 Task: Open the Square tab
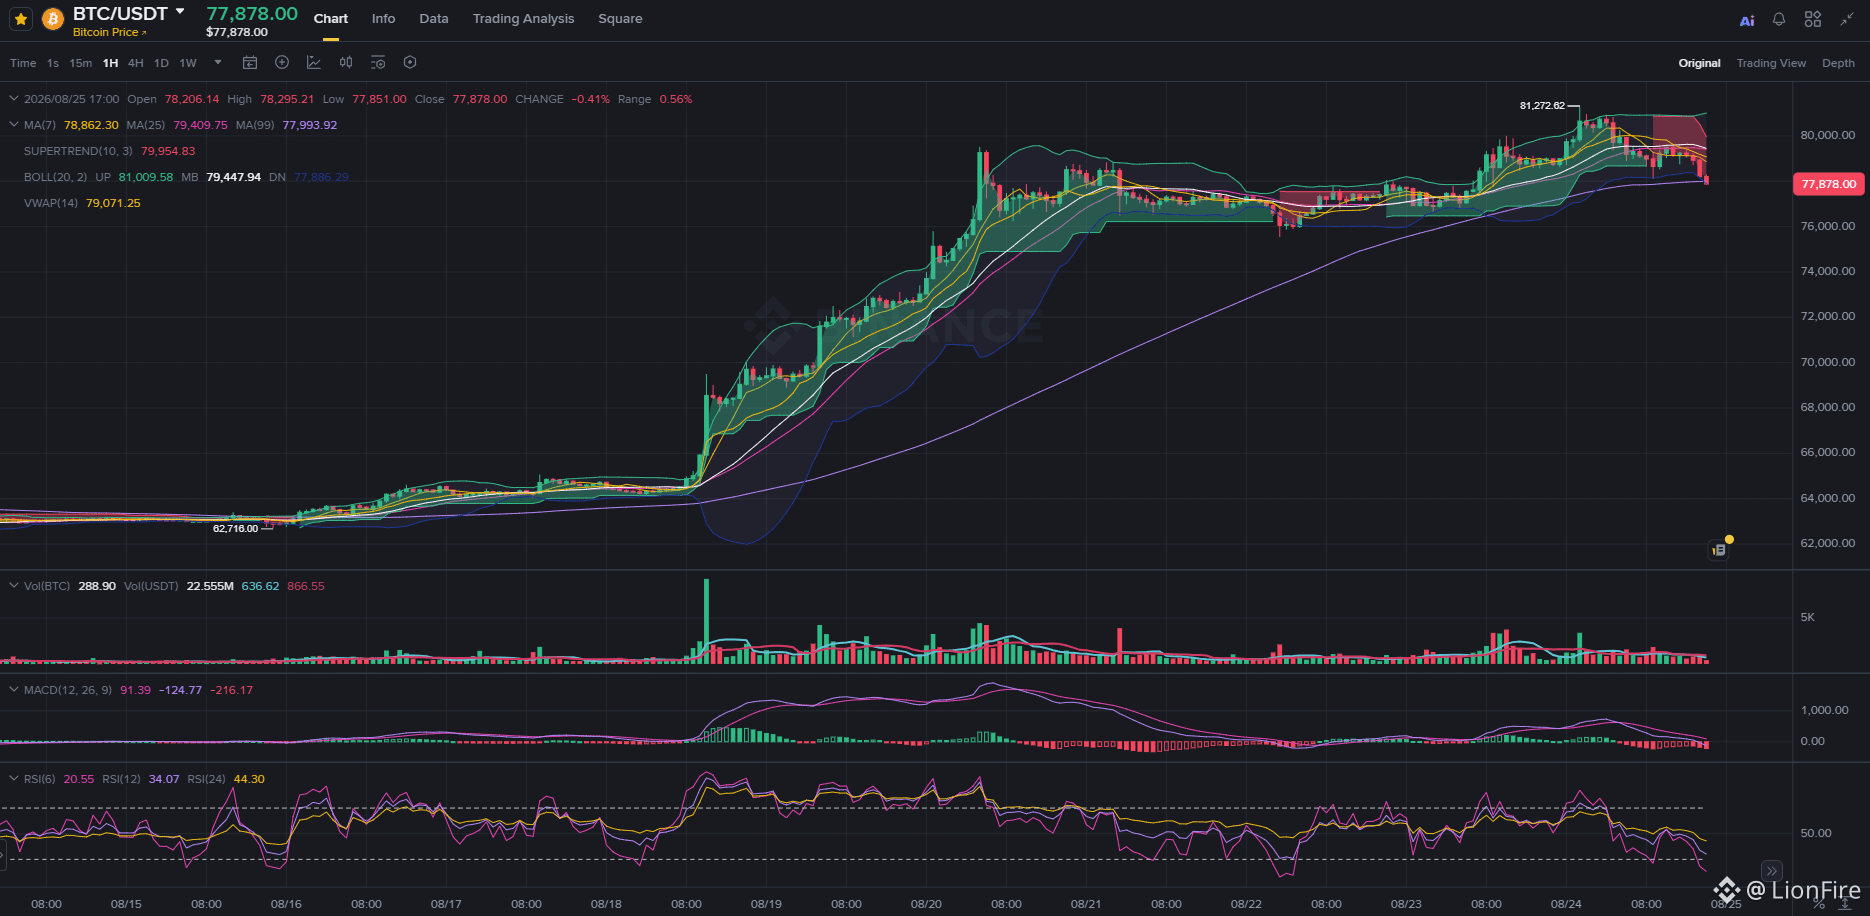620,19
